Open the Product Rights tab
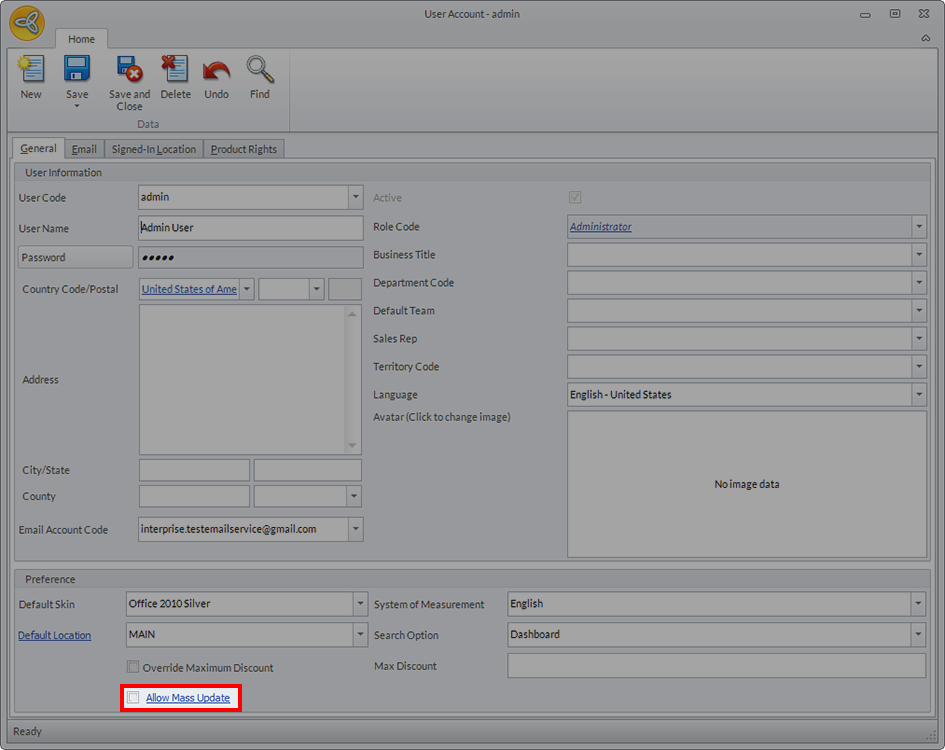Viewport: 945px width, 750px height. [244, 149]
